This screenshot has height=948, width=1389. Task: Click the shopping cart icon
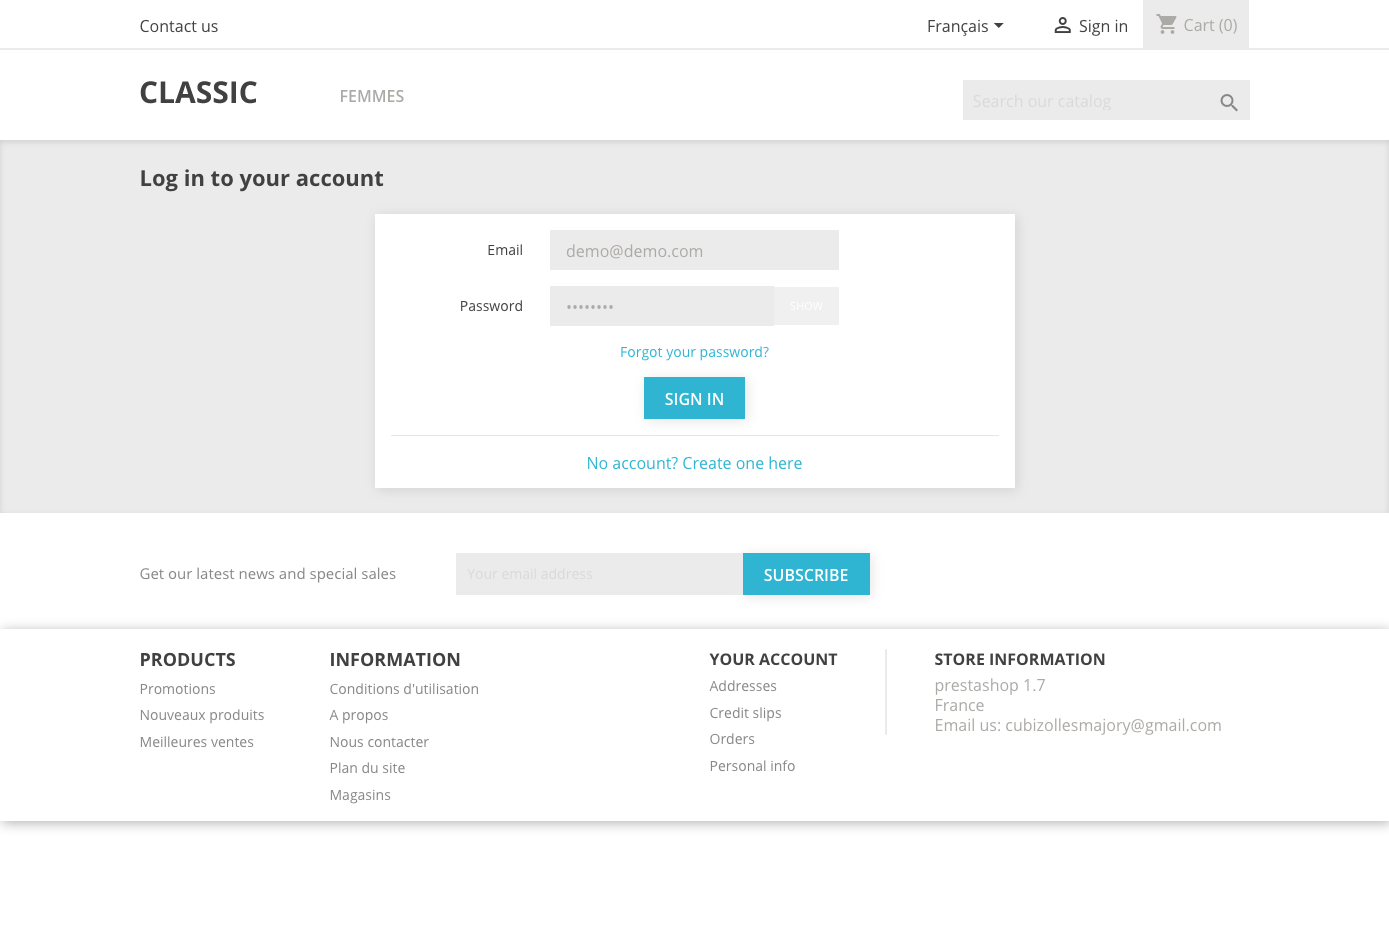tap(1166, 24)
